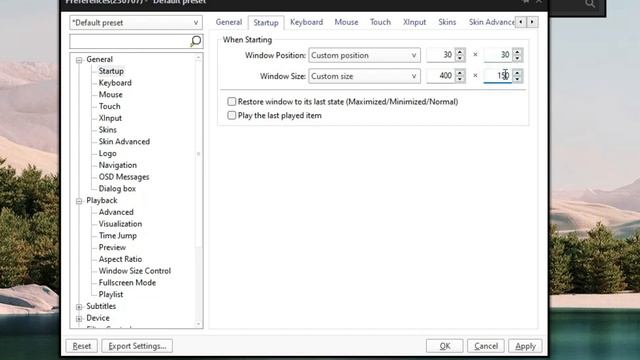Open the Skin Advanced tab
The image size is (640, 360).
click(x=491, y=22)
